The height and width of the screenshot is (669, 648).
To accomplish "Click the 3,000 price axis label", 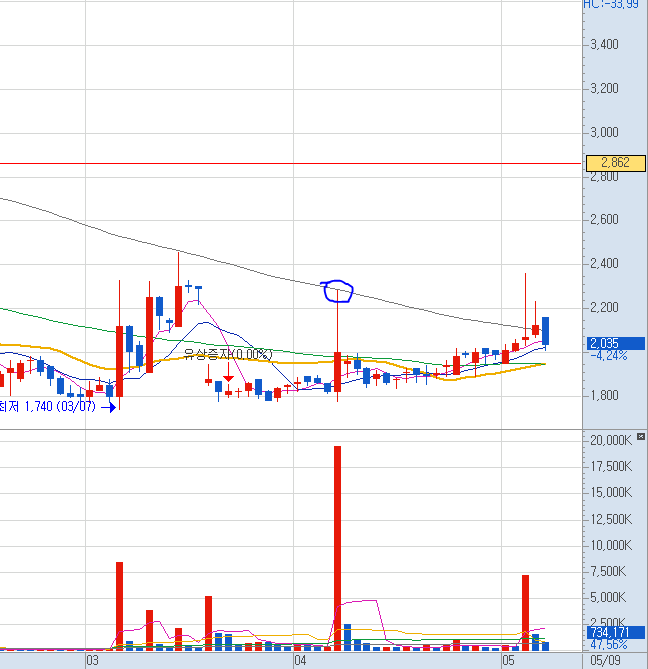I will tap(604, 132).
